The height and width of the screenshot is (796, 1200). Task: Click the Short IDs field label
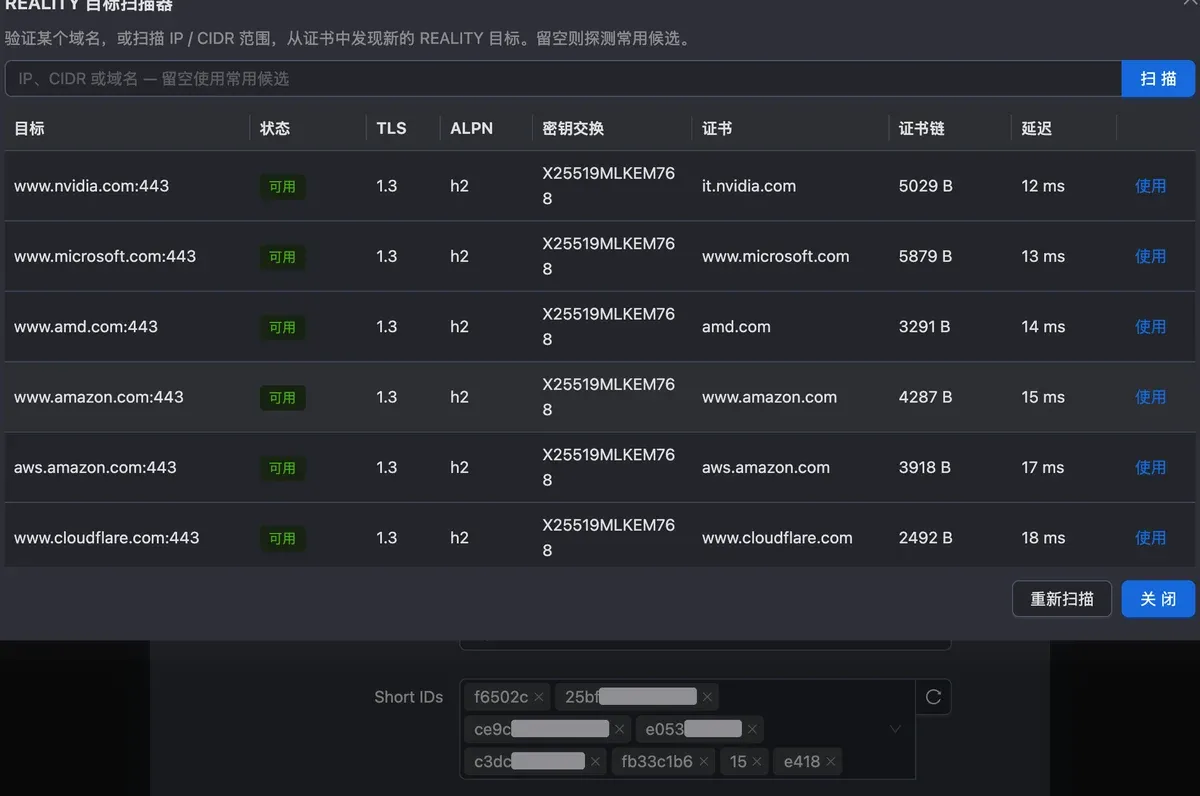(408, 697)
